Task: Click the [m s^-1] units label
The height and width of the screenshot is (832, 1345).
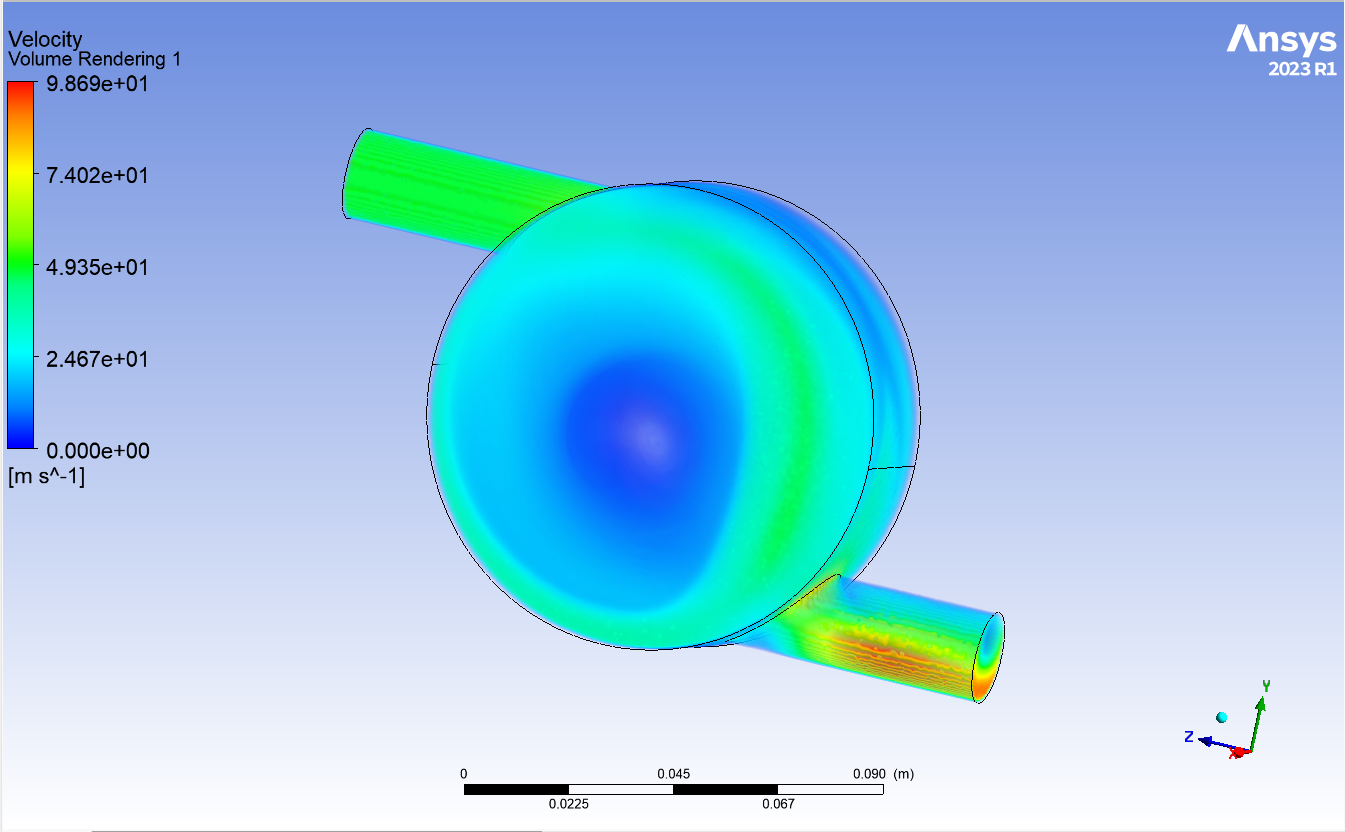Action: coord(46,477)
